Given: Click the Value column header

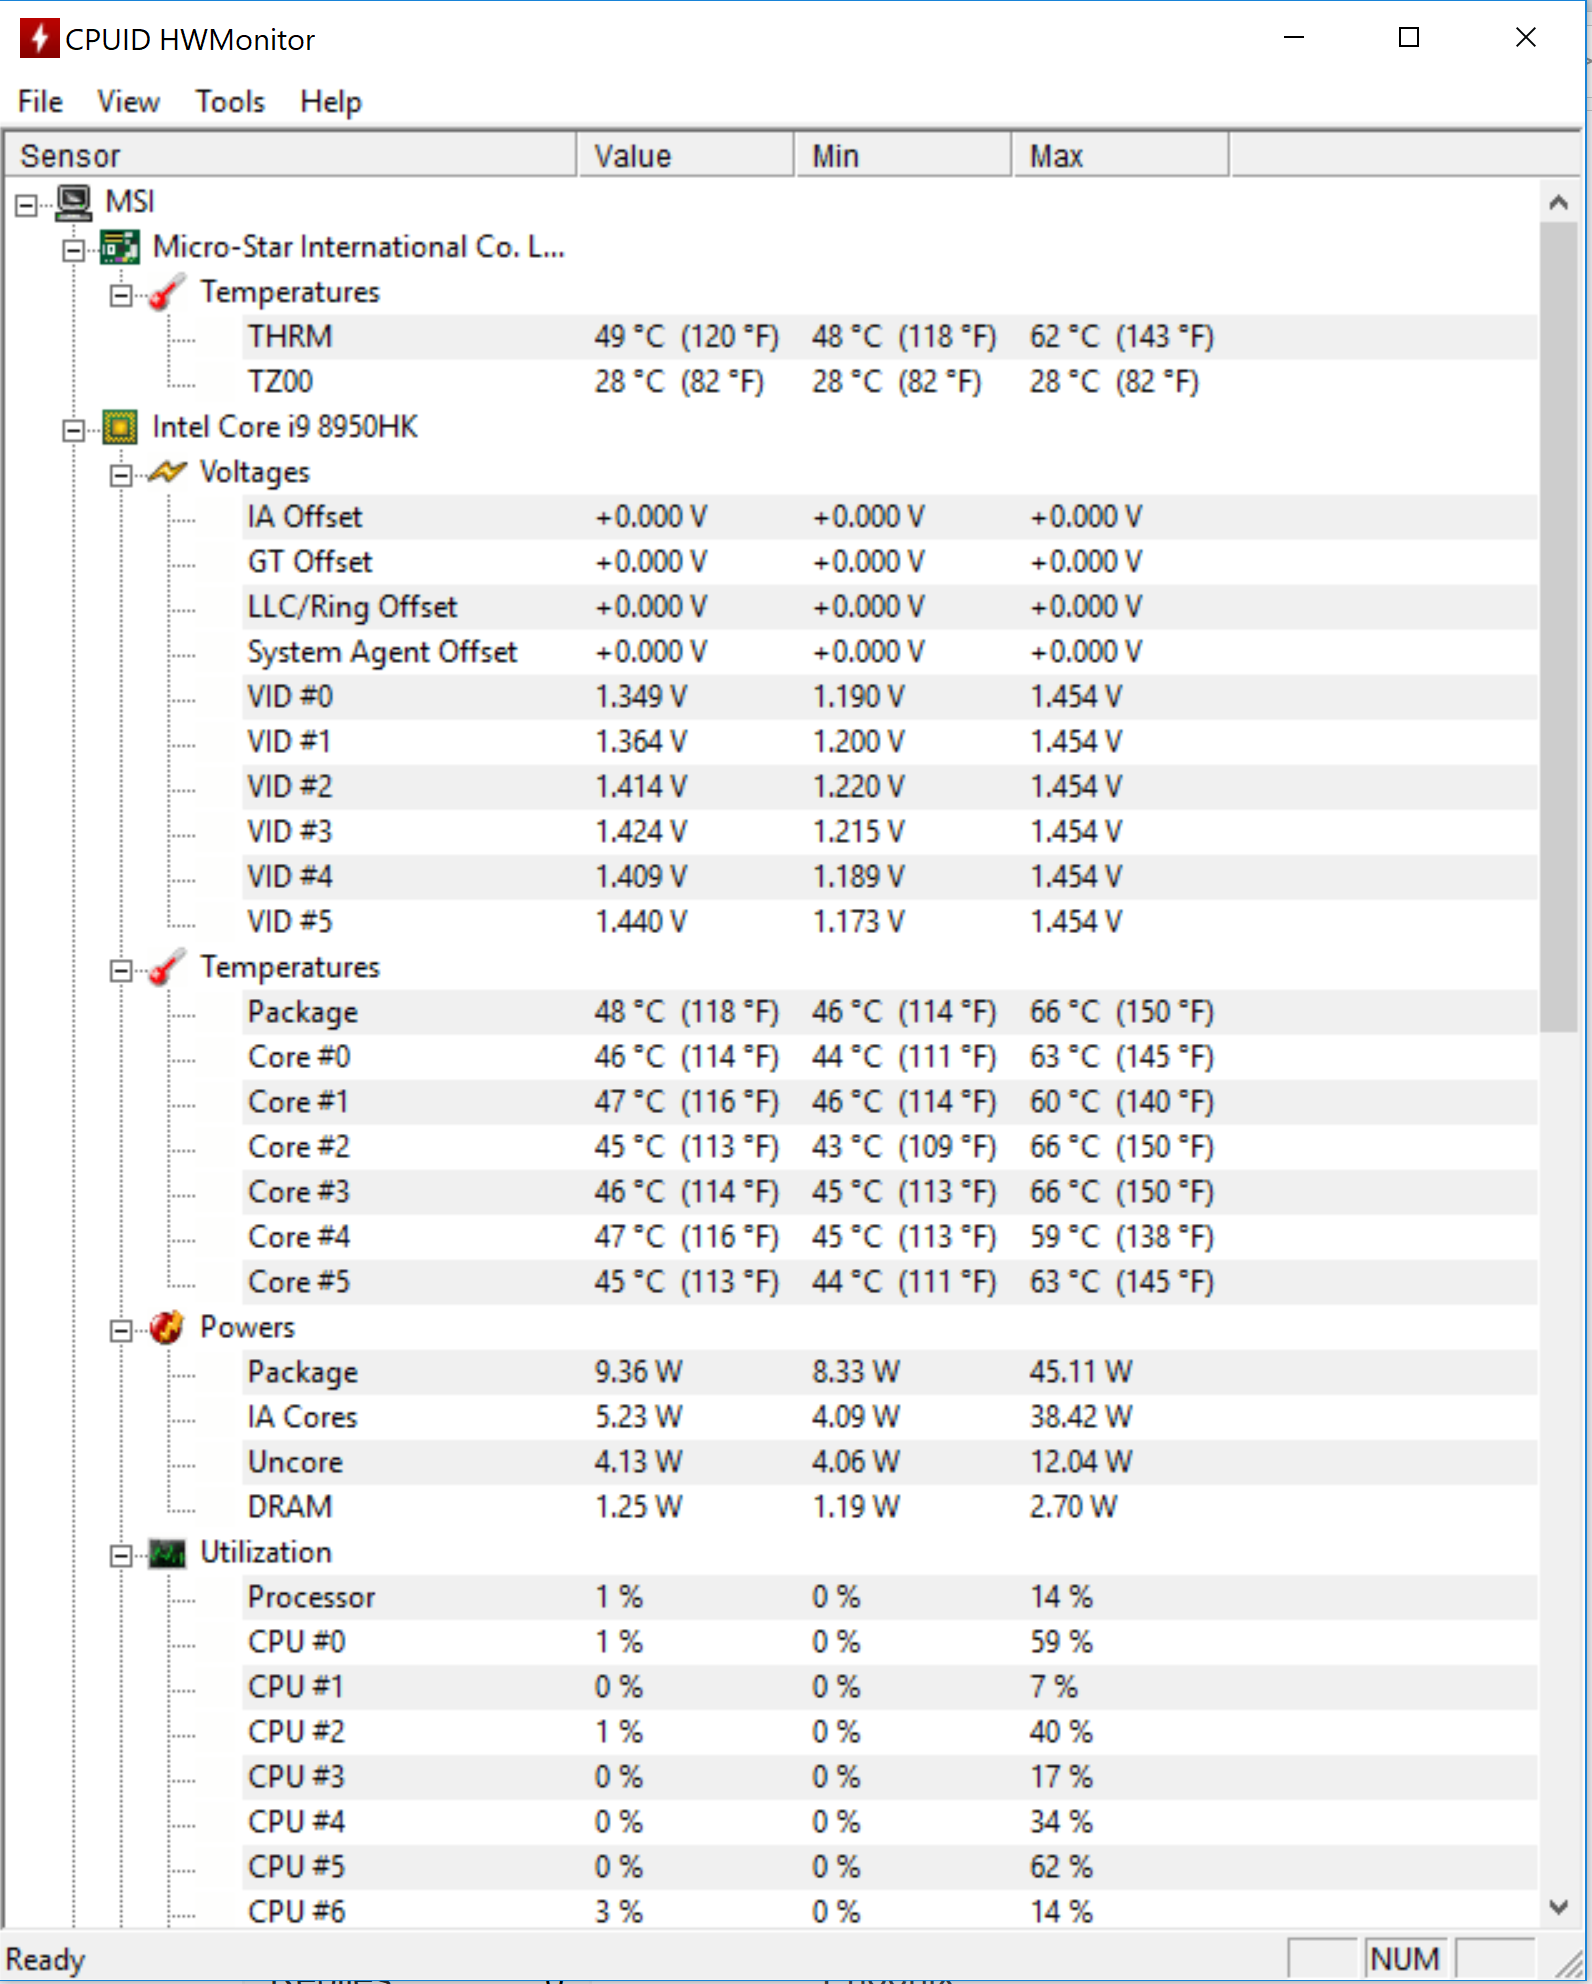Looking at the screenshot, I should [x=686, y=156].
